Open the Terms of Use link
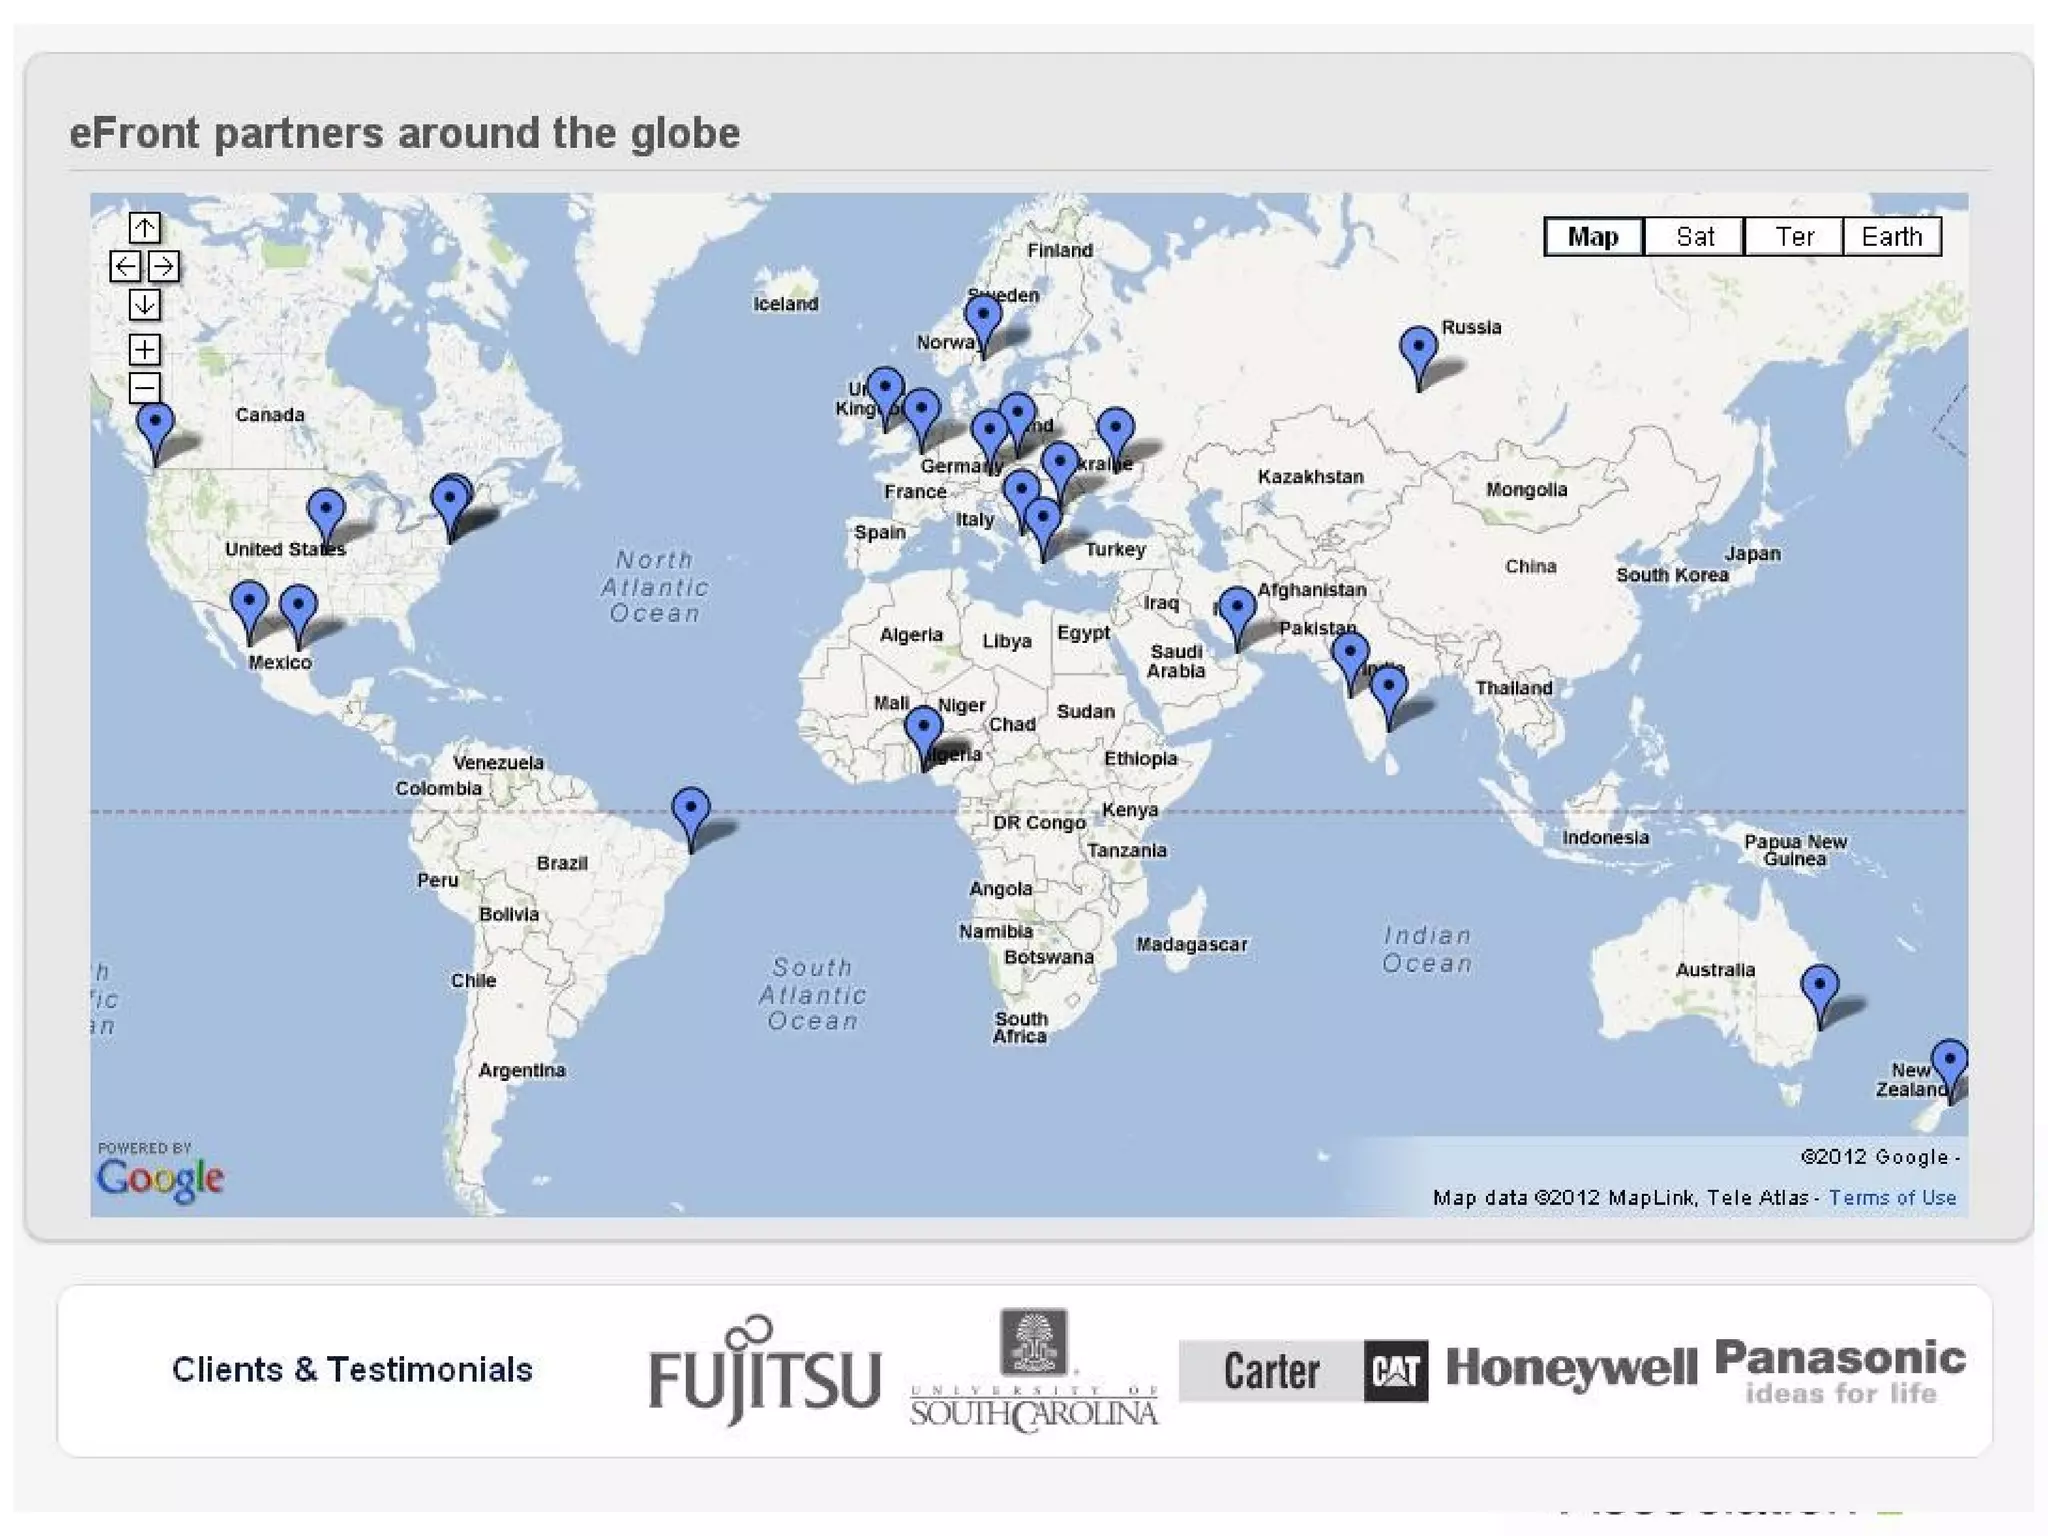Screen dimensions: 2048x1536 click(1892, 1197)
